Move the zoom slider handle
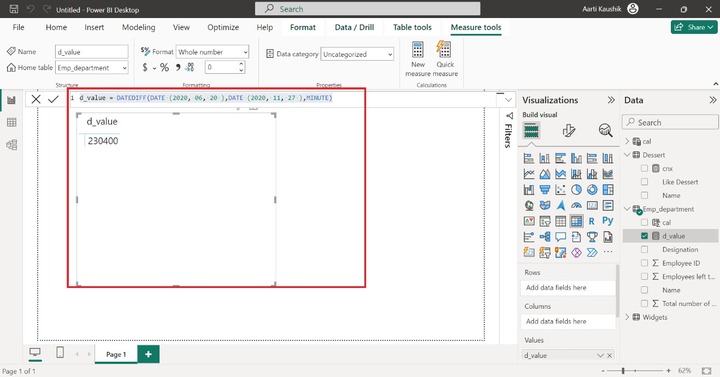This screenshot has width=720, height=377. (623, 370)
